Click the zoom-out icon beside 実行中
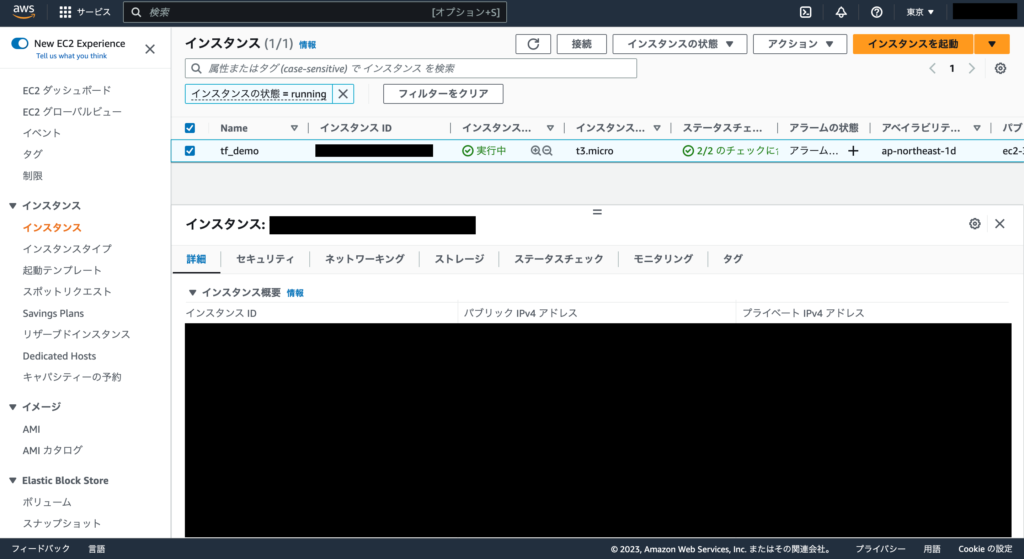 pyautogui.click(x=547, y=150)
